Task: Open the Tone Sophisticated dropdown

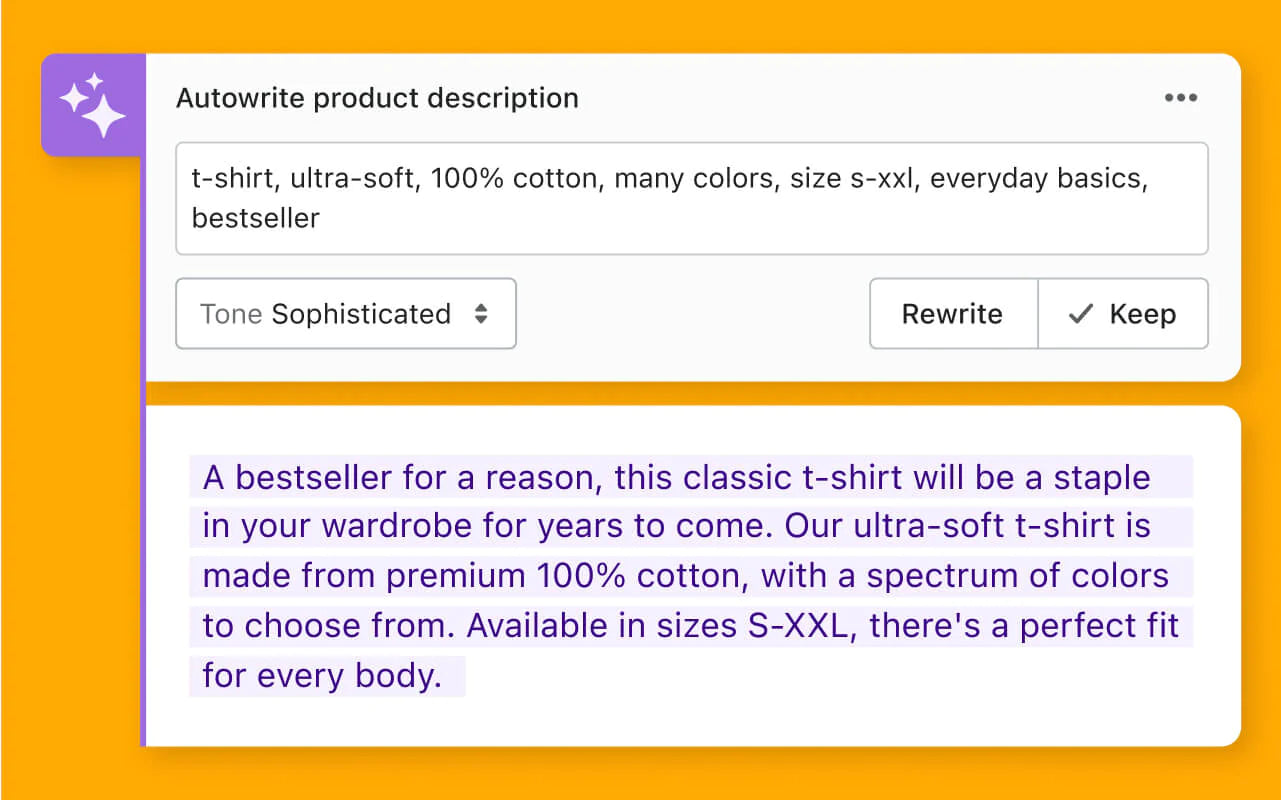Action: coord(345,314)
